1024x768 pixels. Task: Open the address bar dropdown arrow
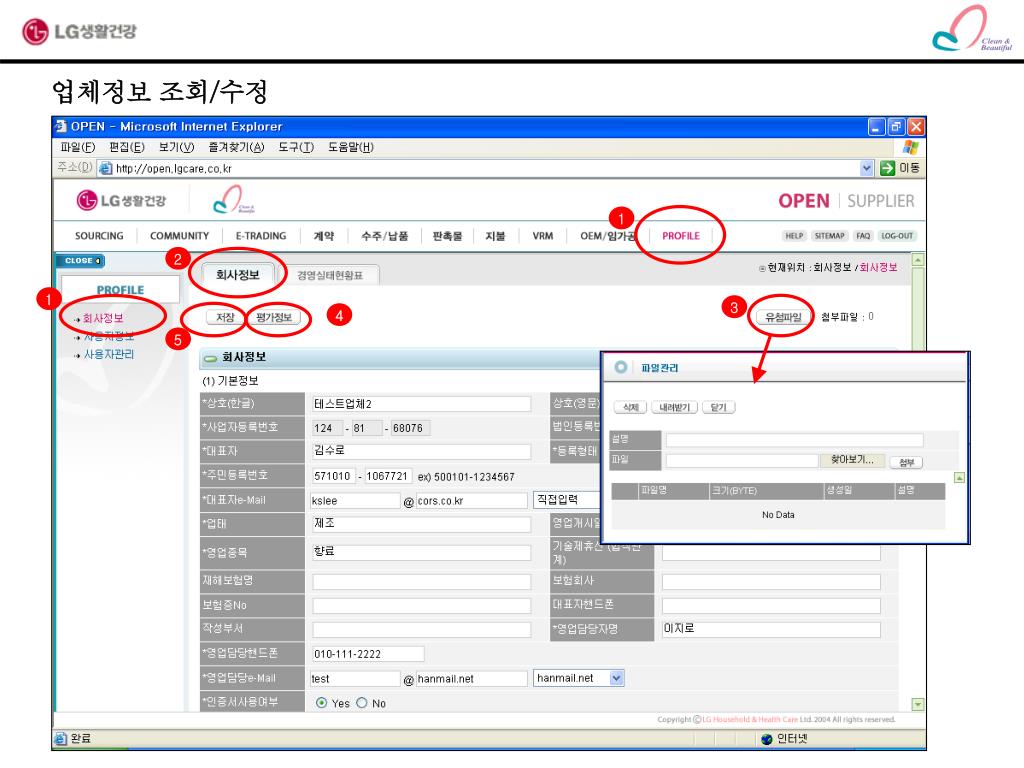(866, 168)
